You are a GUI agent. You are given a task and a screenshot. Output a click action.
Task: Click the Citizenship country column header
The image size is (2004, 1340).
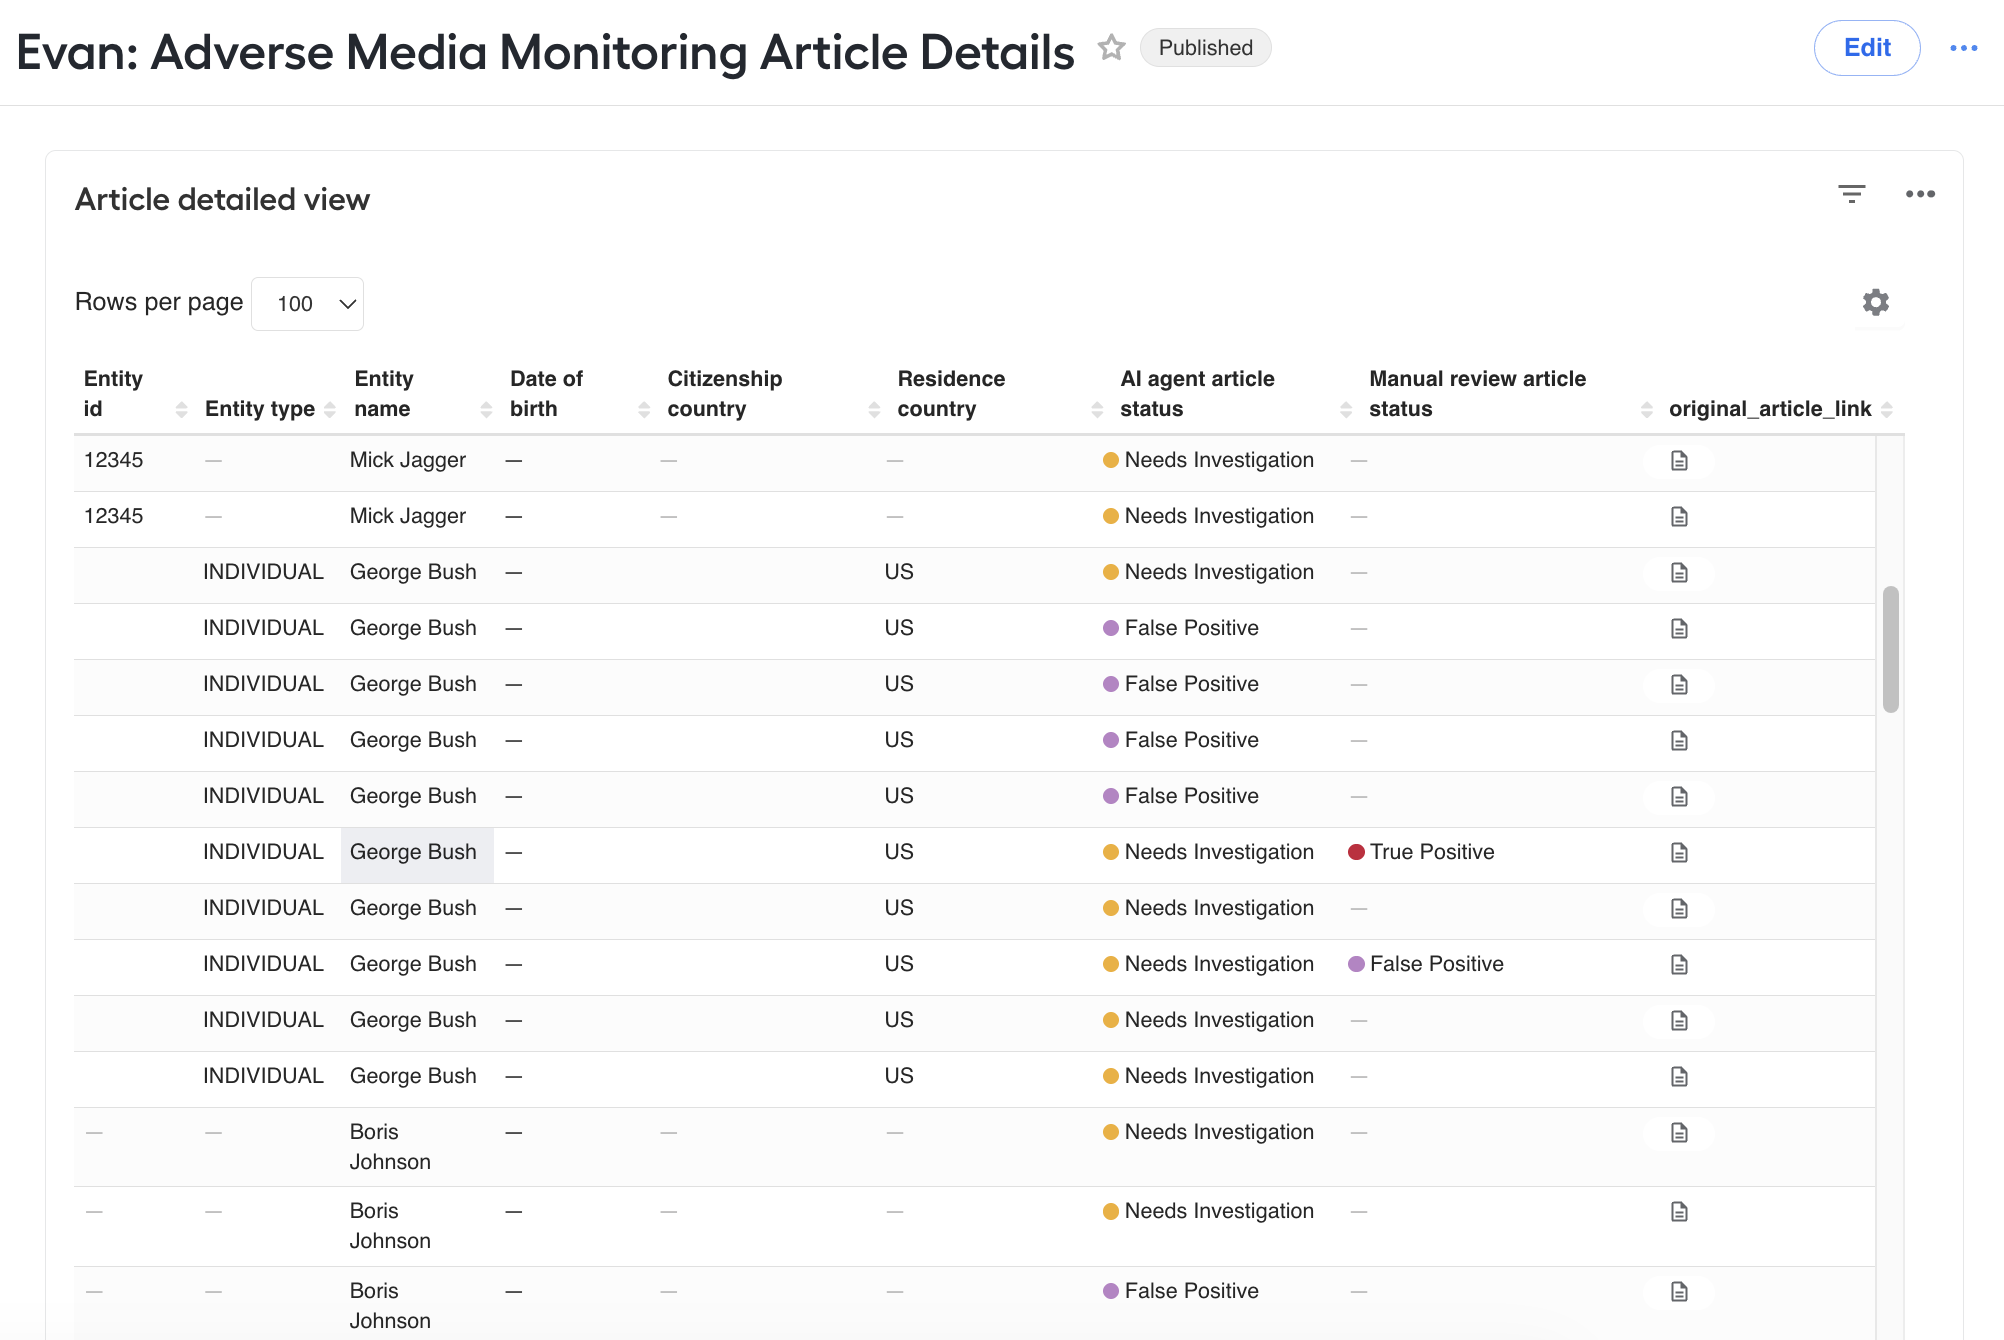click(x=724, y=394)
